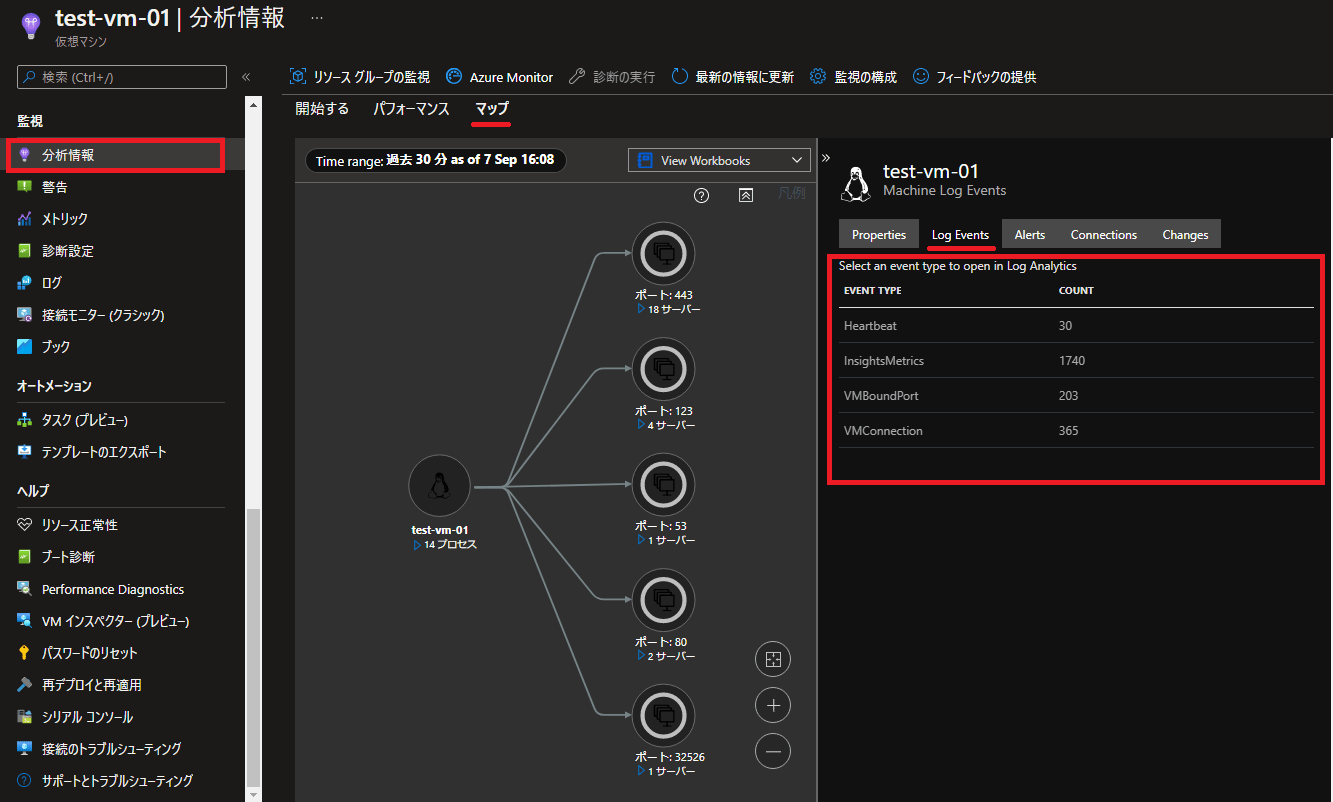Open InsightsMetrics event type row
1333x802 pixels.
click(x=1076, y=360)
